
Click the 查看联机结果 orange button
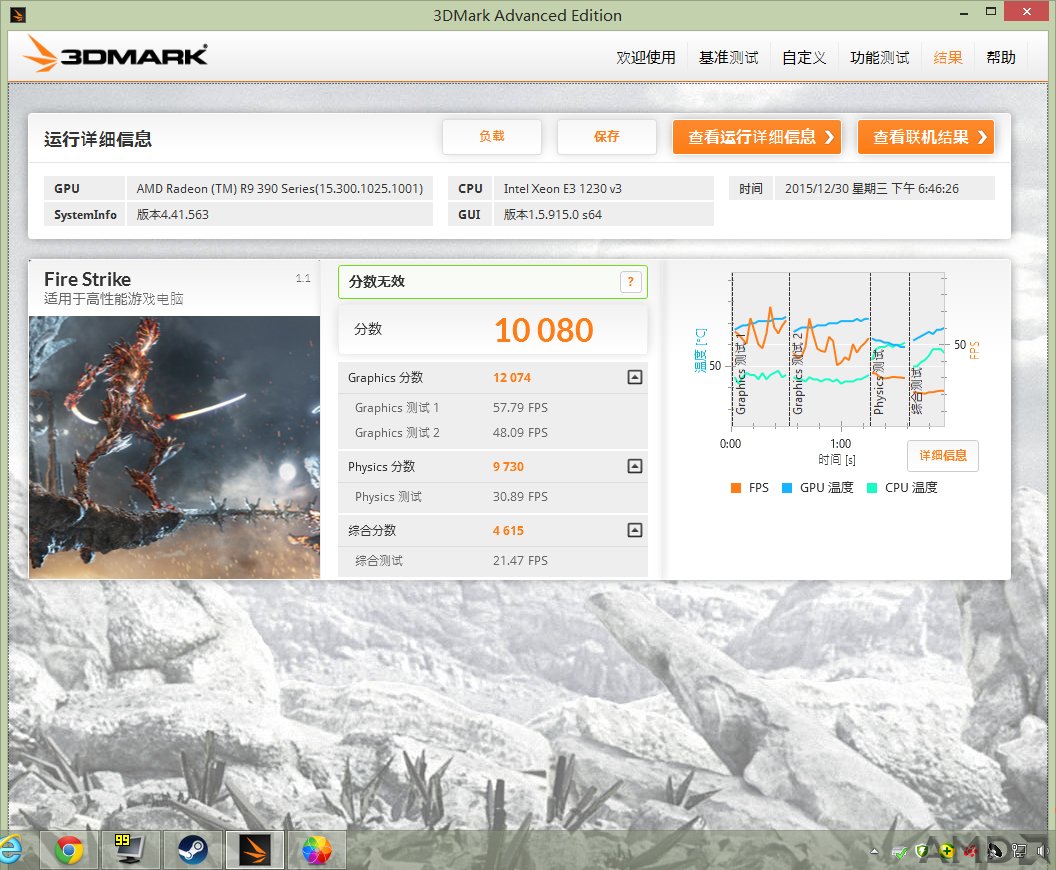point(926,137)
